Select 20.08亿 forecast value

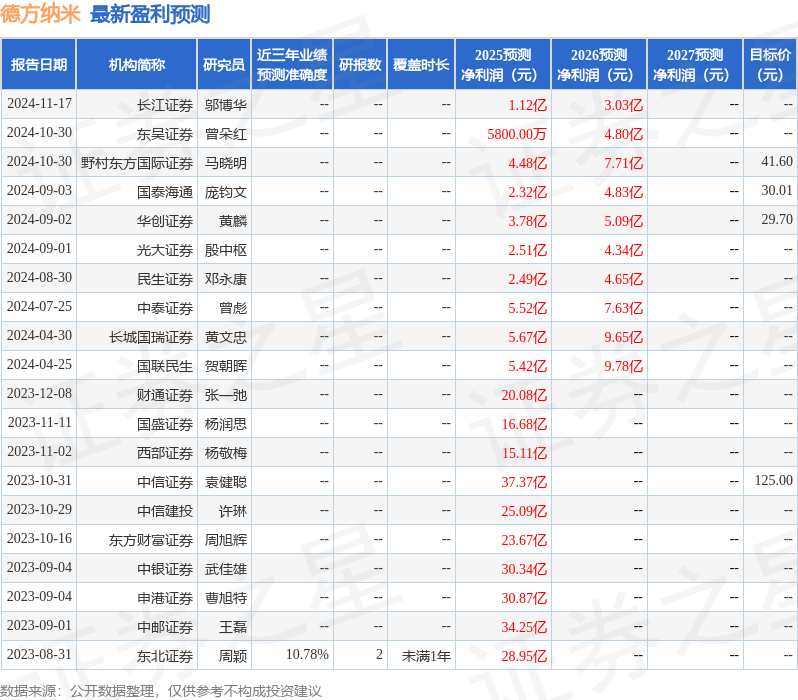pos(524,396)
